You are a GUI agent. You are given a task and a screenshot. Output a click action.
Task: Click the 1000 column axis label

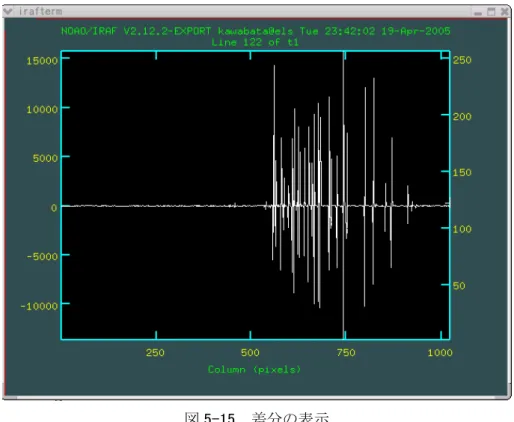click(440, 352)
